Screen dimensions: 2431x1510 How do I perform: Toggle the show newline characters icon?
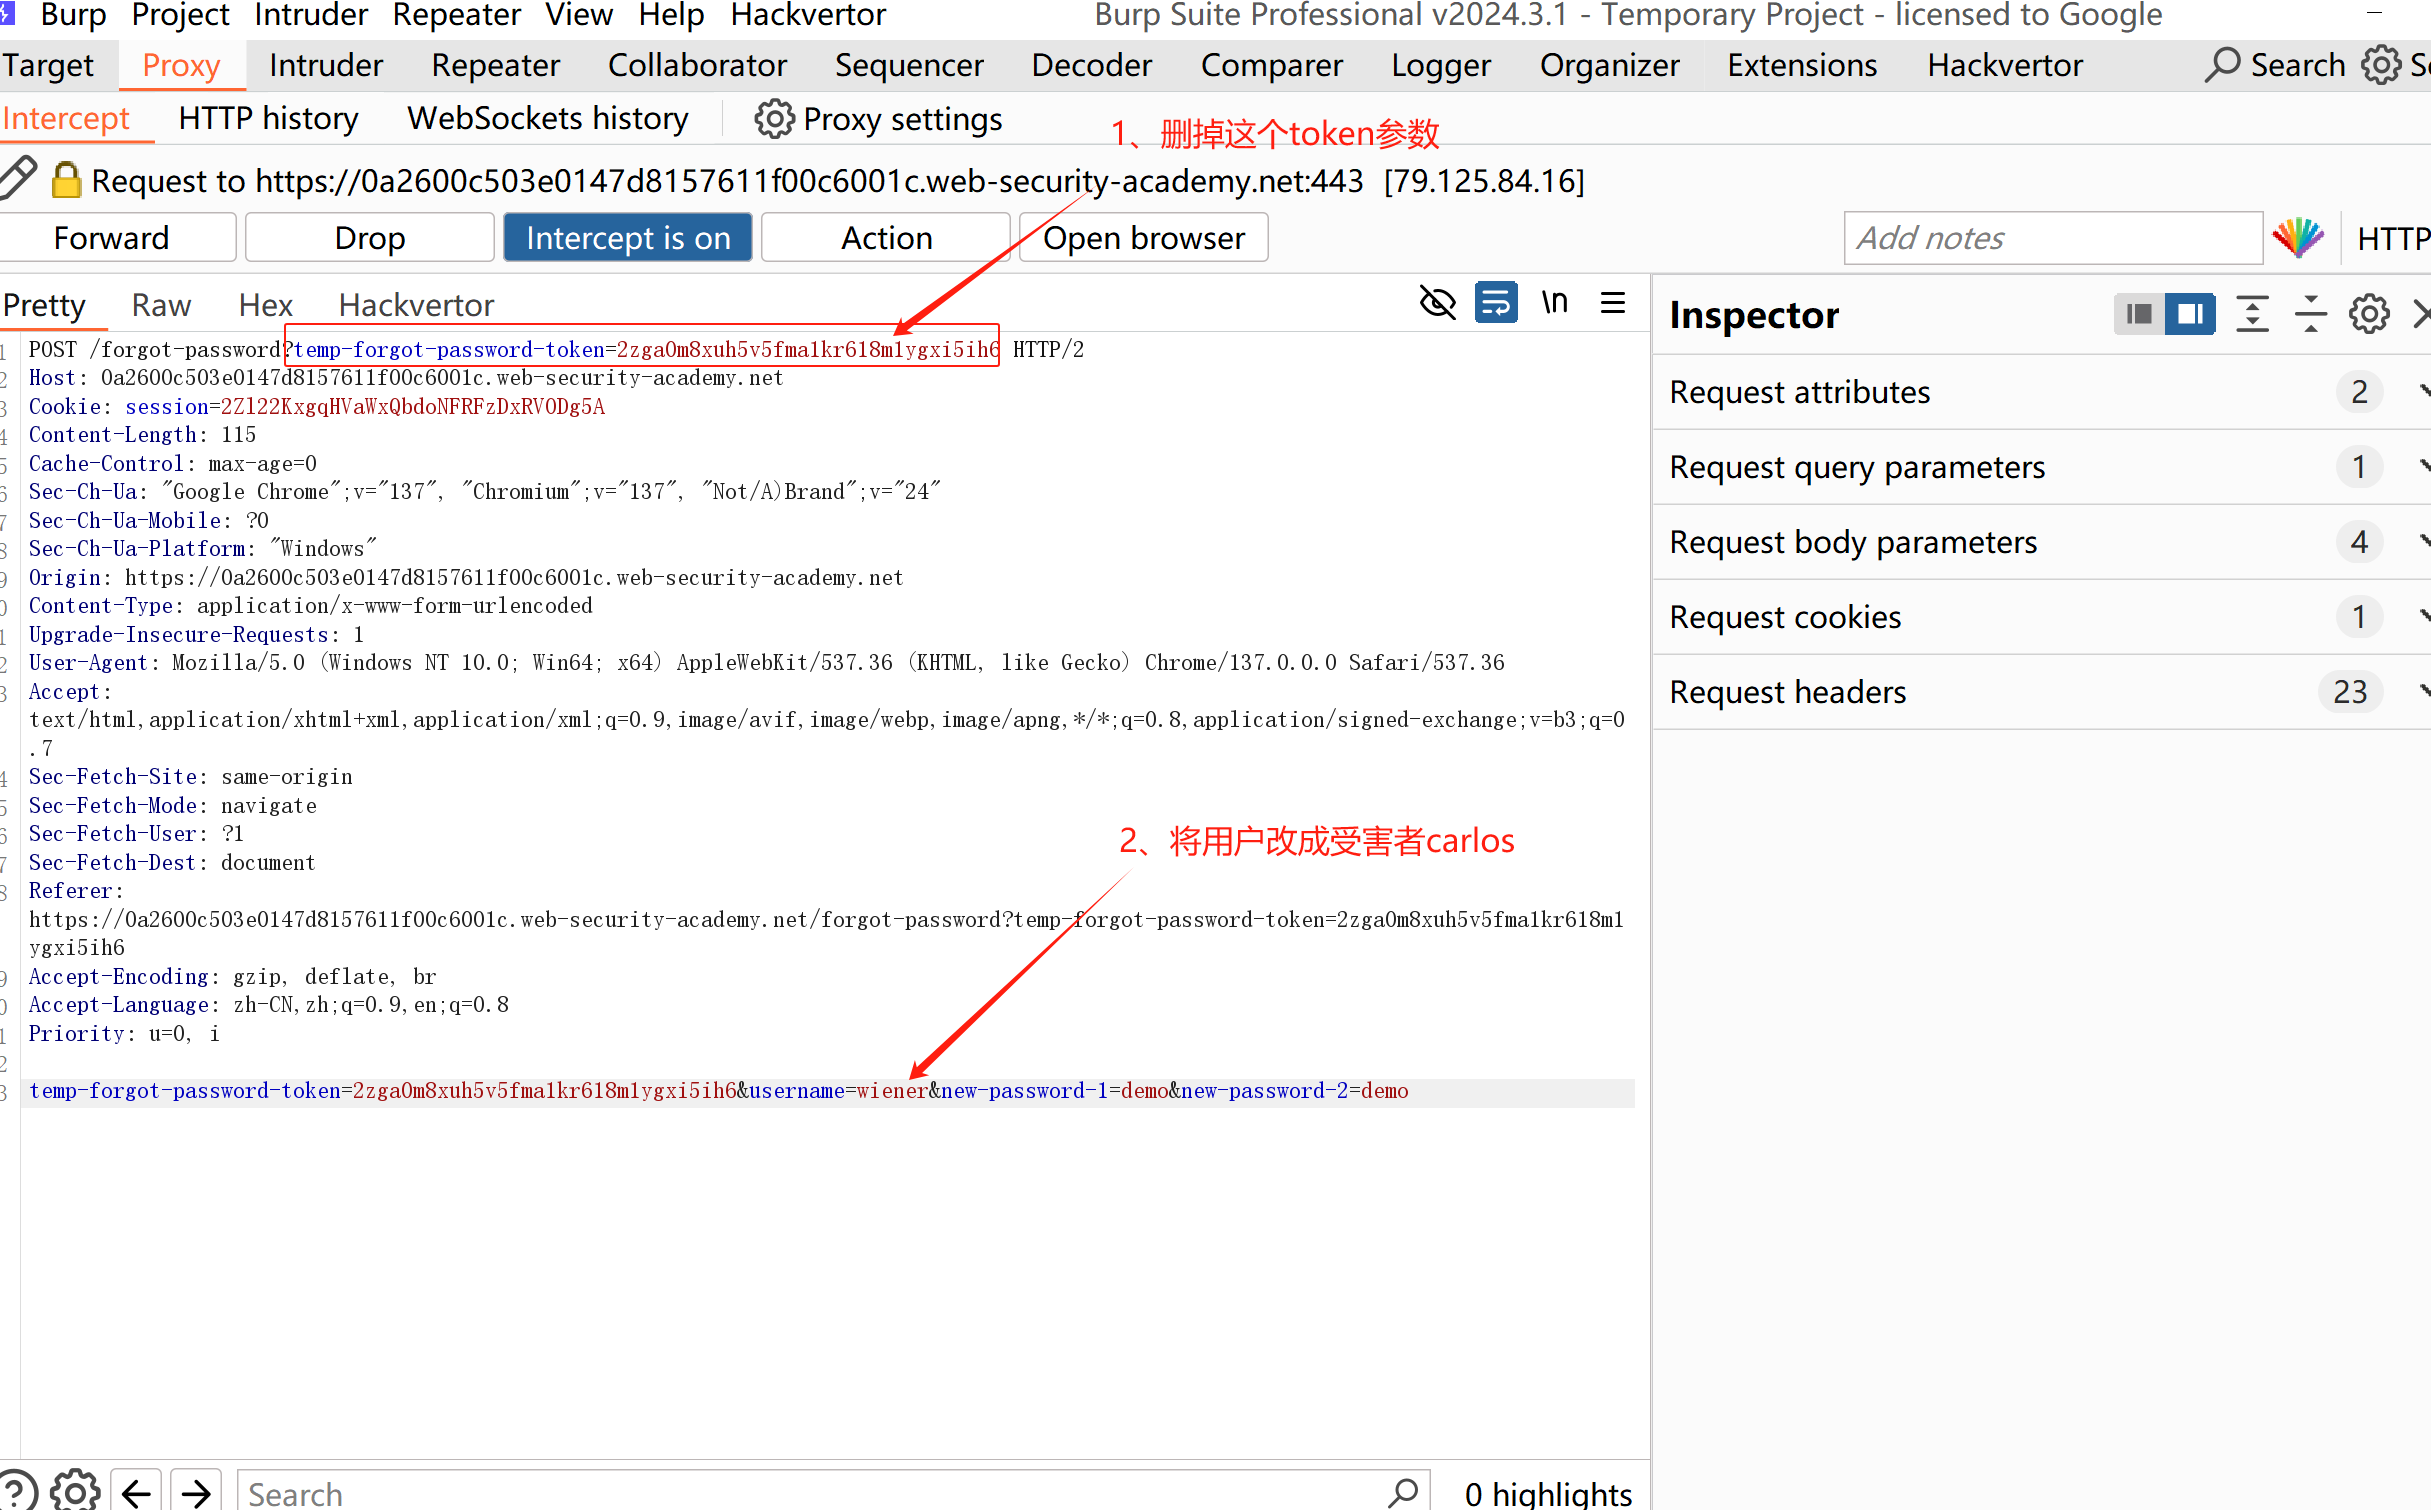click(1554, 303)
